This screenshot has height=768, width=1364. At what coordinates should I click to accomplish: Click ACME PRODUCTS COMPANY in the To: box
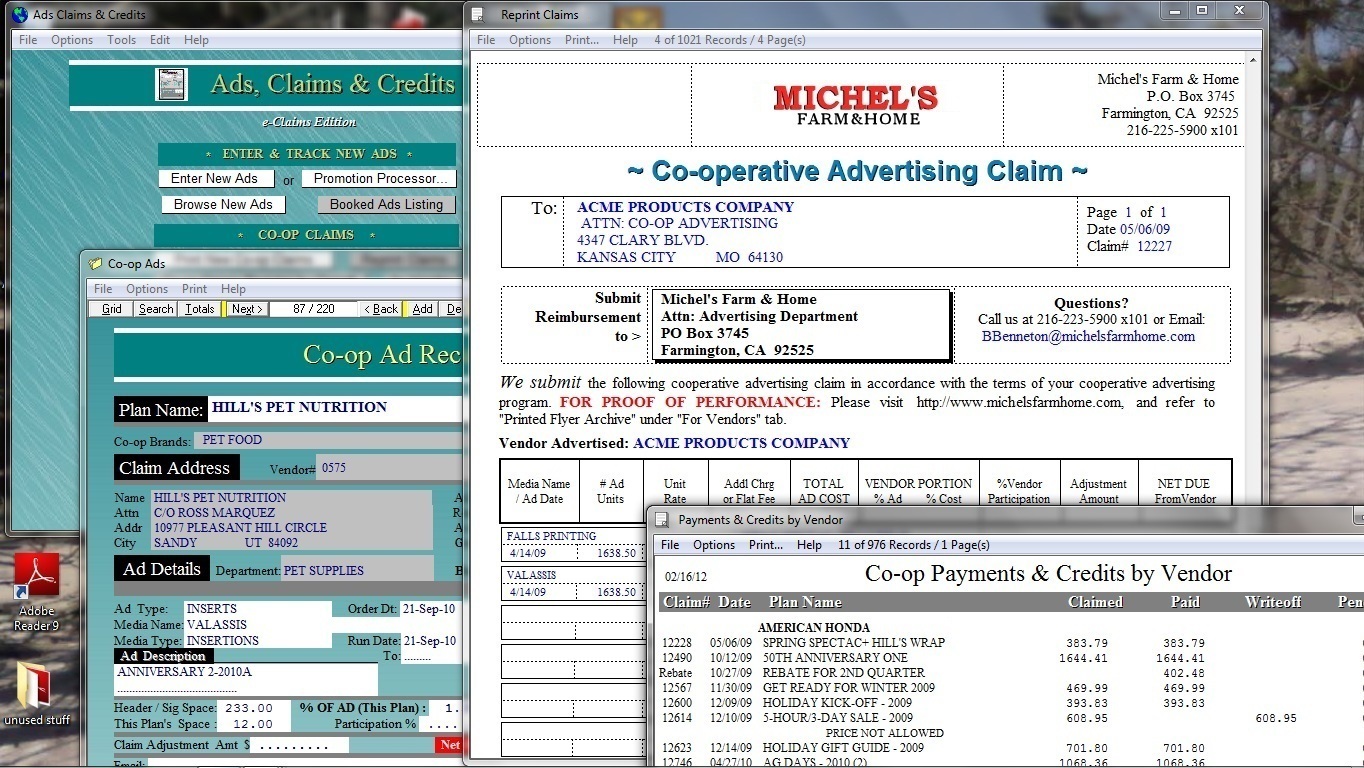pos(685,207)
